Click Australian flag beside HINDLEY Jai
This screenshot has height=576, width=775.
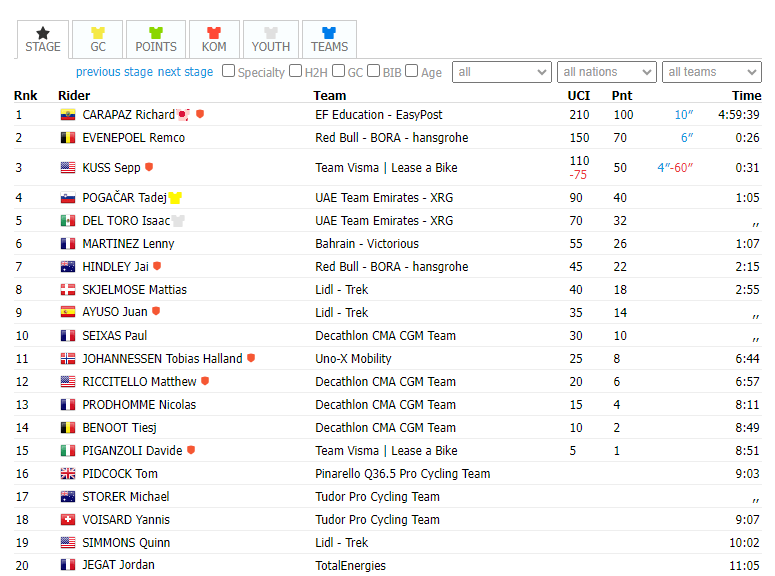pyautogui.click(x=68, y=266)
